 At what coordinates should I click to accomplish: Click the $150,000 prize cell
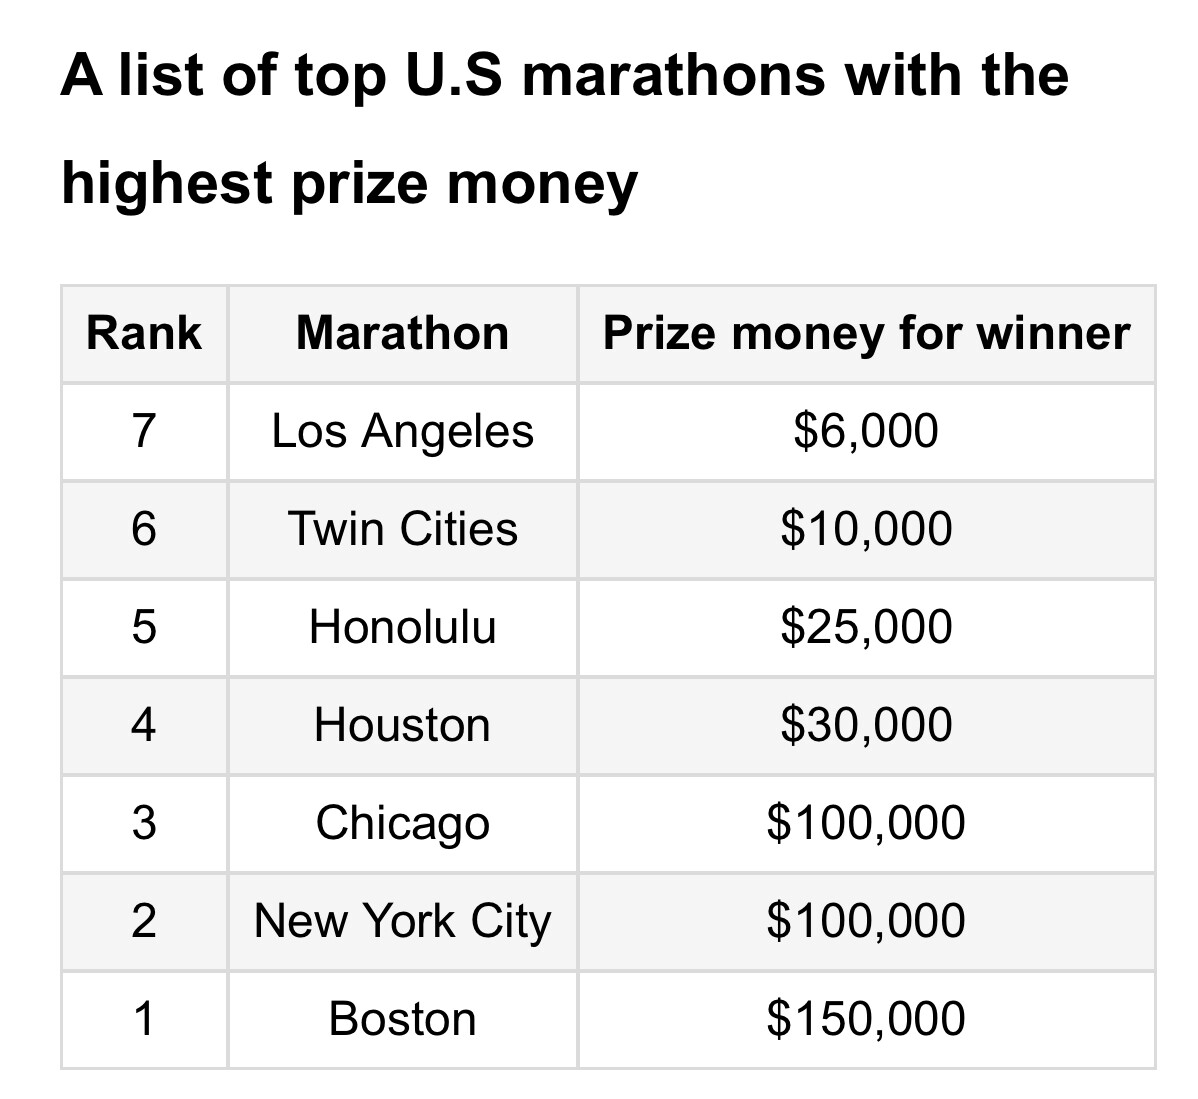[x=866, y=1019]
